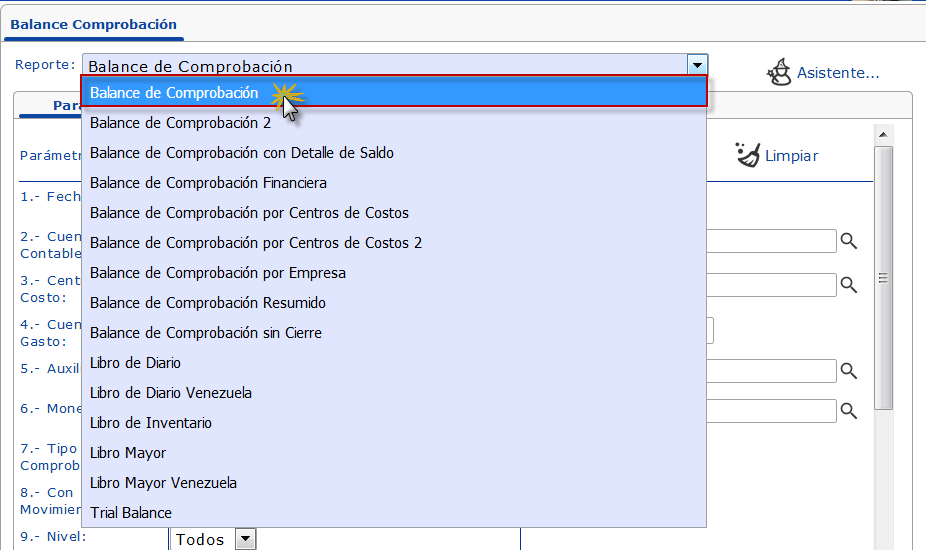Pick 'Balance de Comprobación Resumido'
The image size is (926, 550).
pyautogui.click(x=394, y=302)
